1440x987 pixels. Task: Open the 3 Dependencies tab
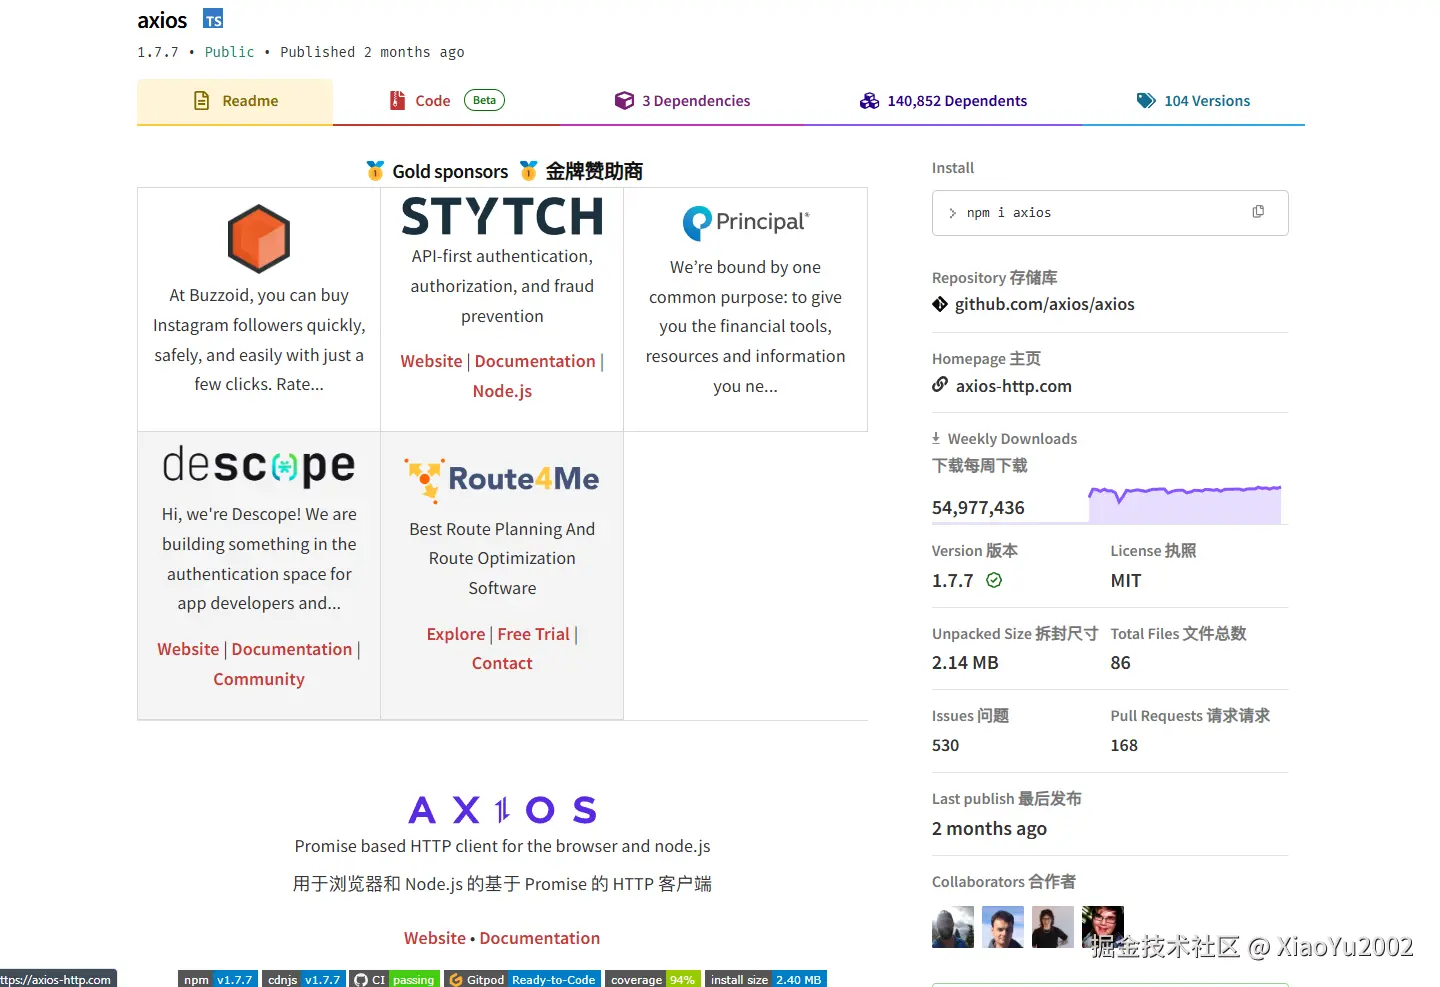coord(682,101)
